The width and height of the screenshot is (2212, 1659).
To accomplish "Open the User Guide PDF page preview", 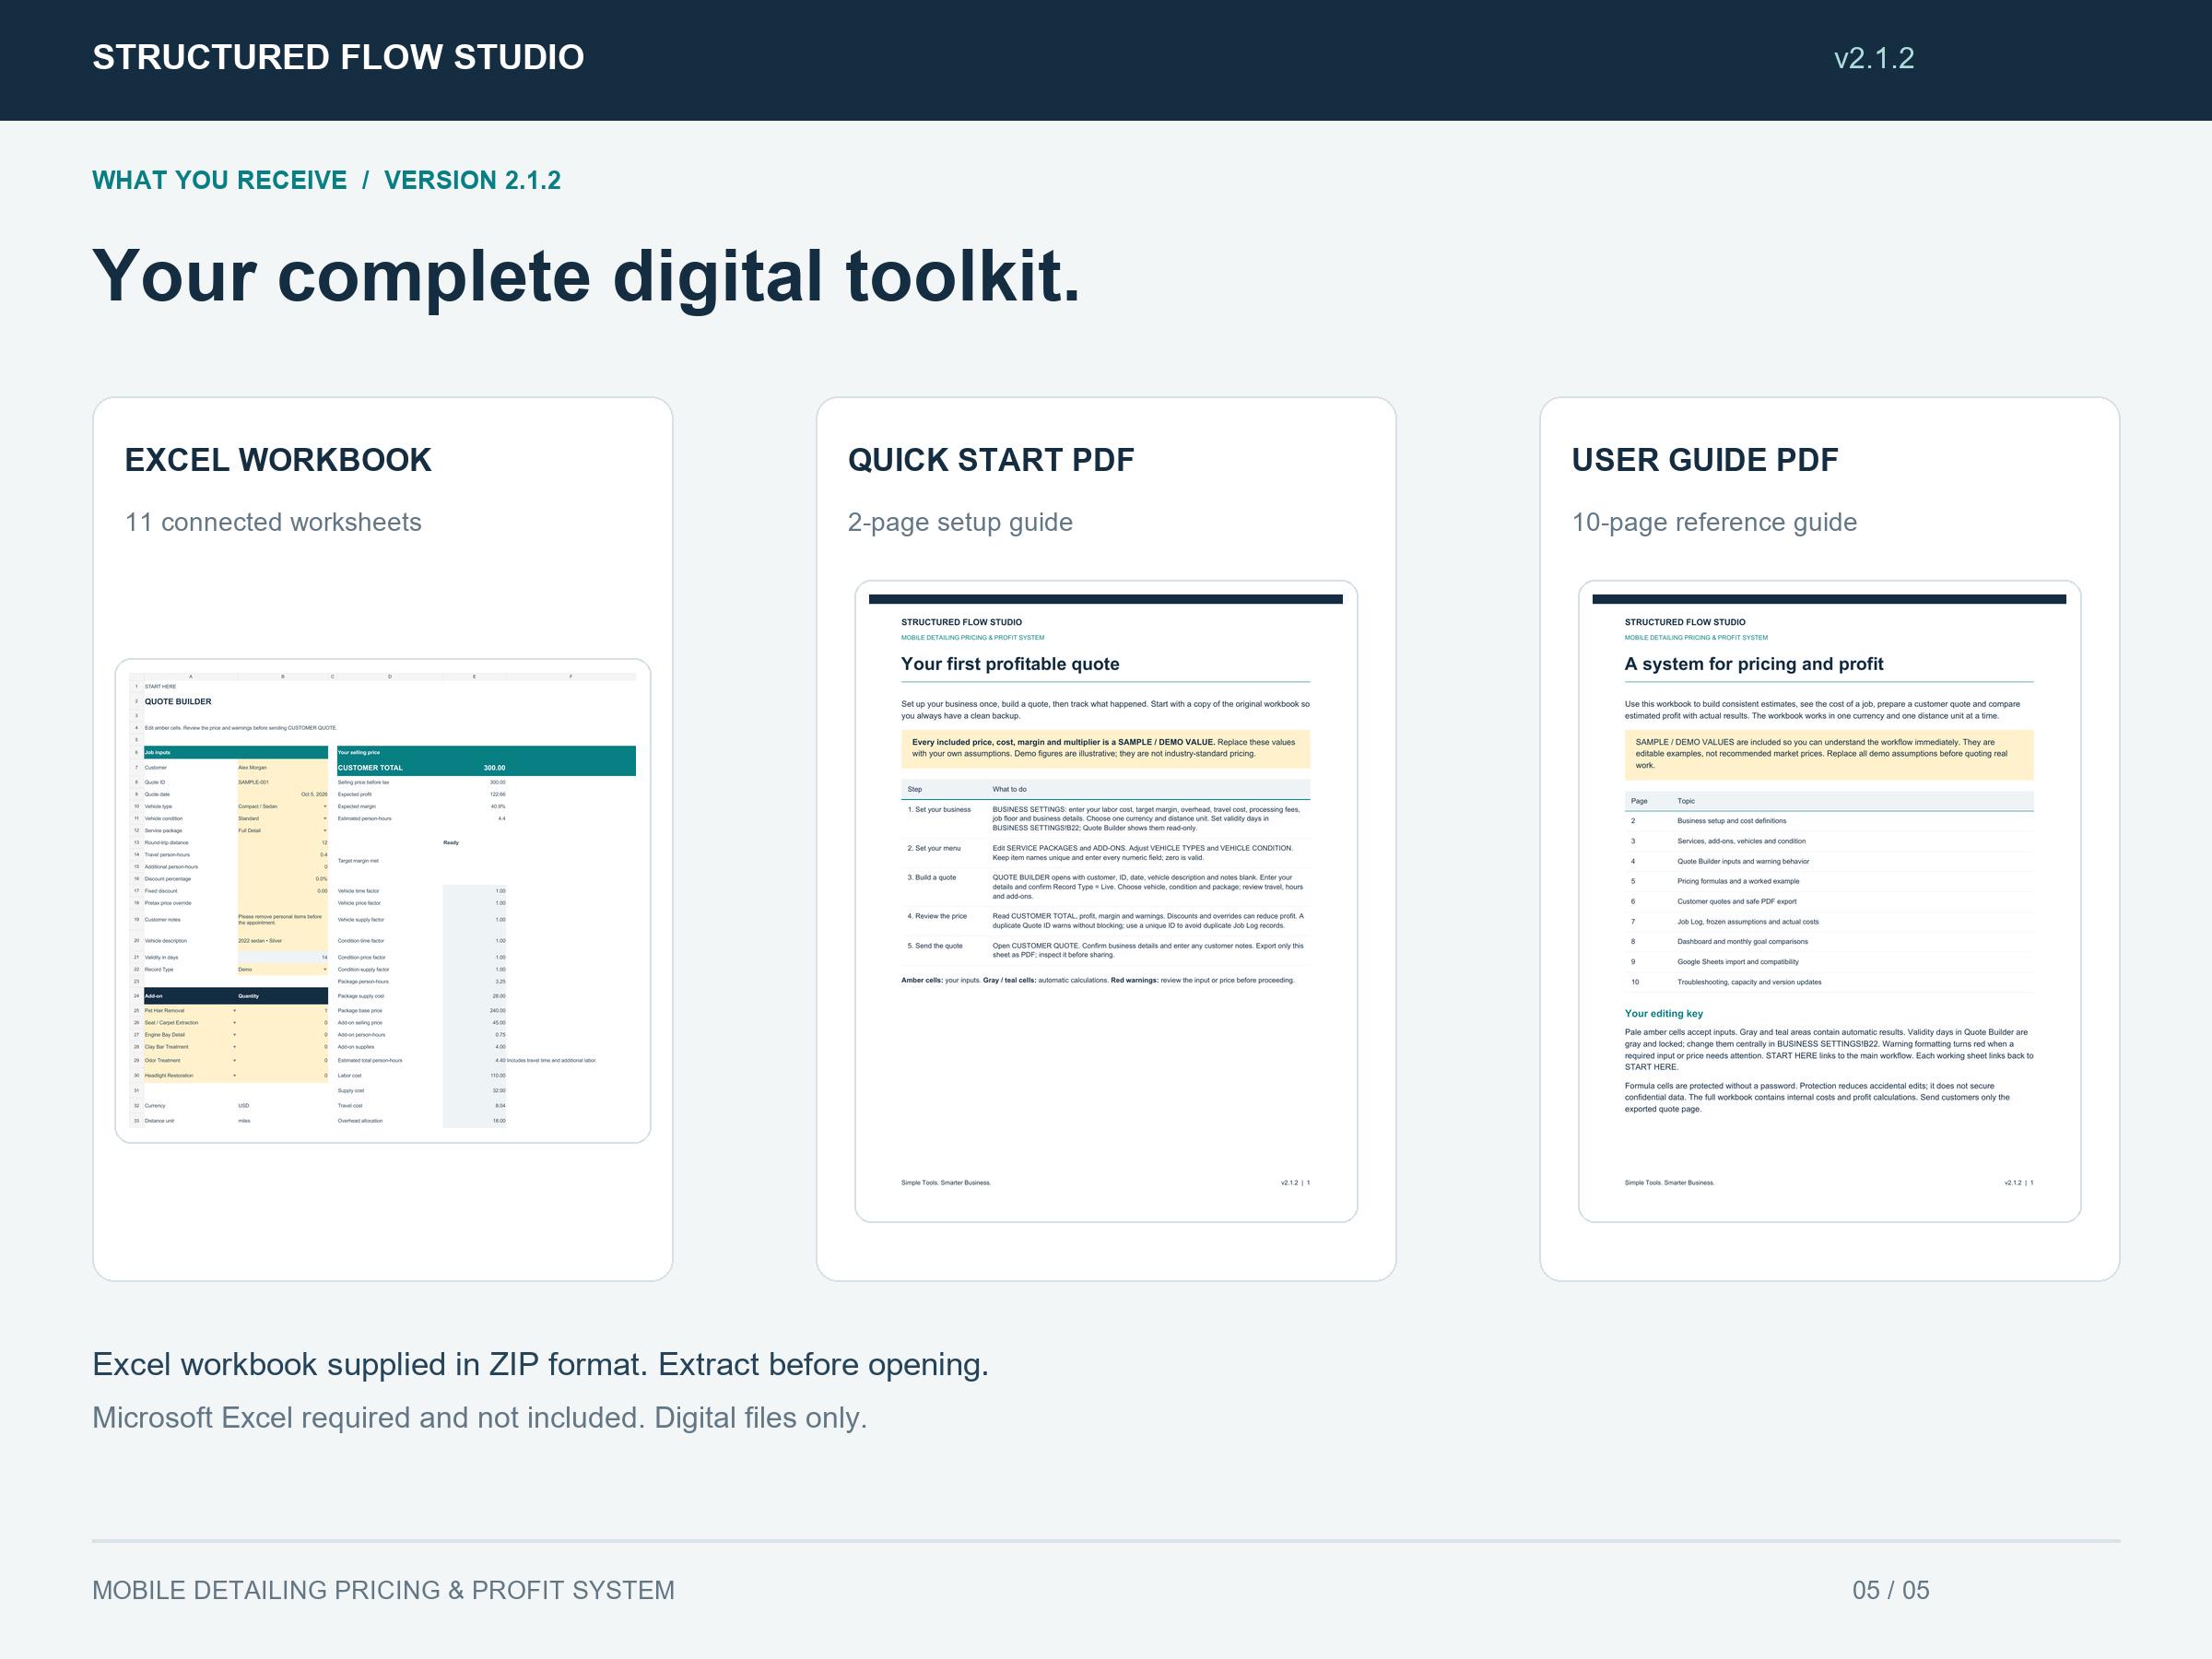I will [1829, 900].
